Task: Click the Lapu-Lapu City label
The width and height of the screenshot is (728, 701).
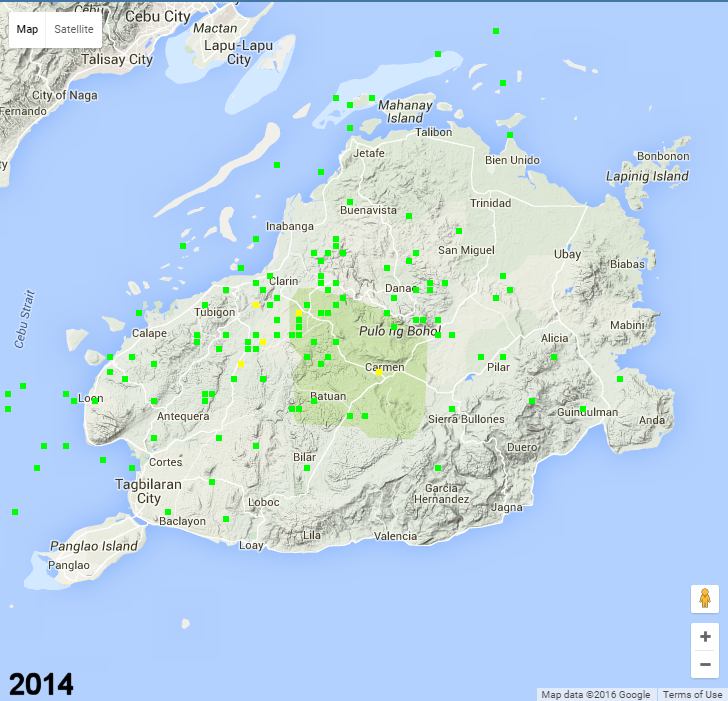Action: pyautogui.click(x=239, y=52)
